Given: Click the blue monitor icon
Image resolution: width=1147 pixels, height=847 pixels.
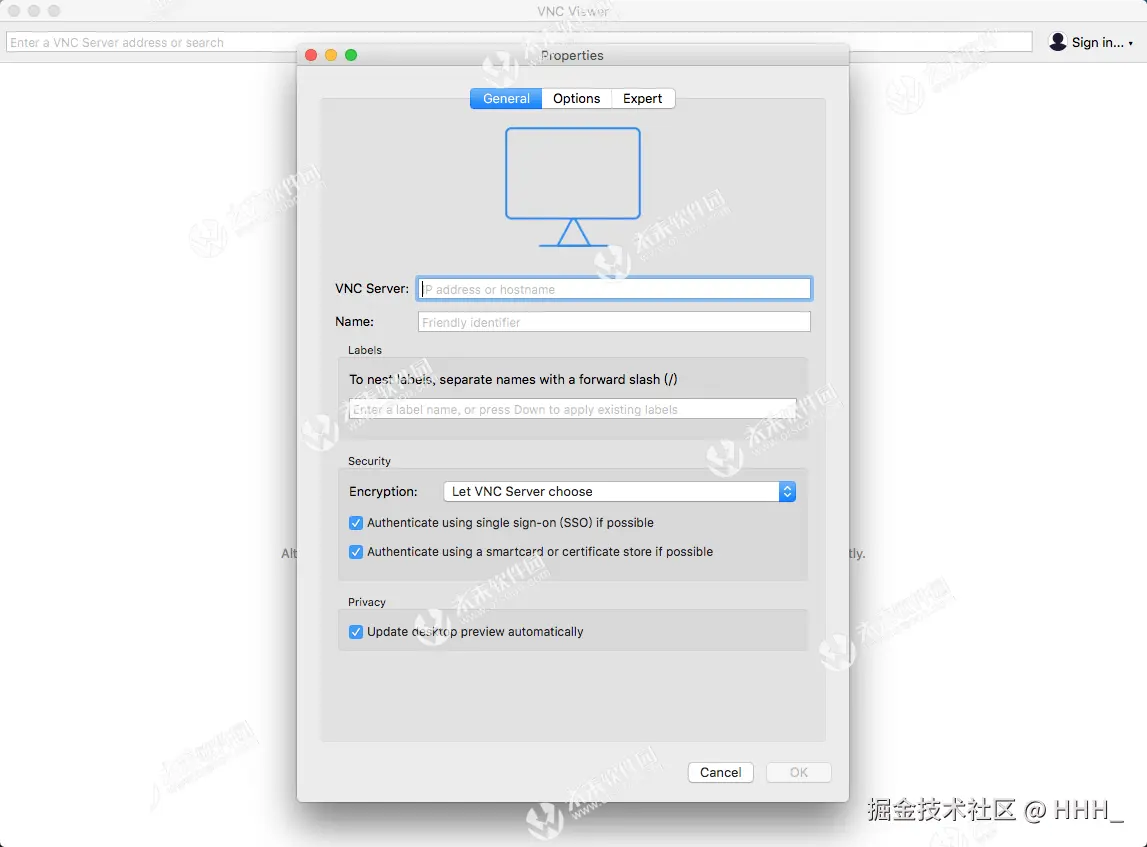Looking at the screenshot, I should pos(573,187).
